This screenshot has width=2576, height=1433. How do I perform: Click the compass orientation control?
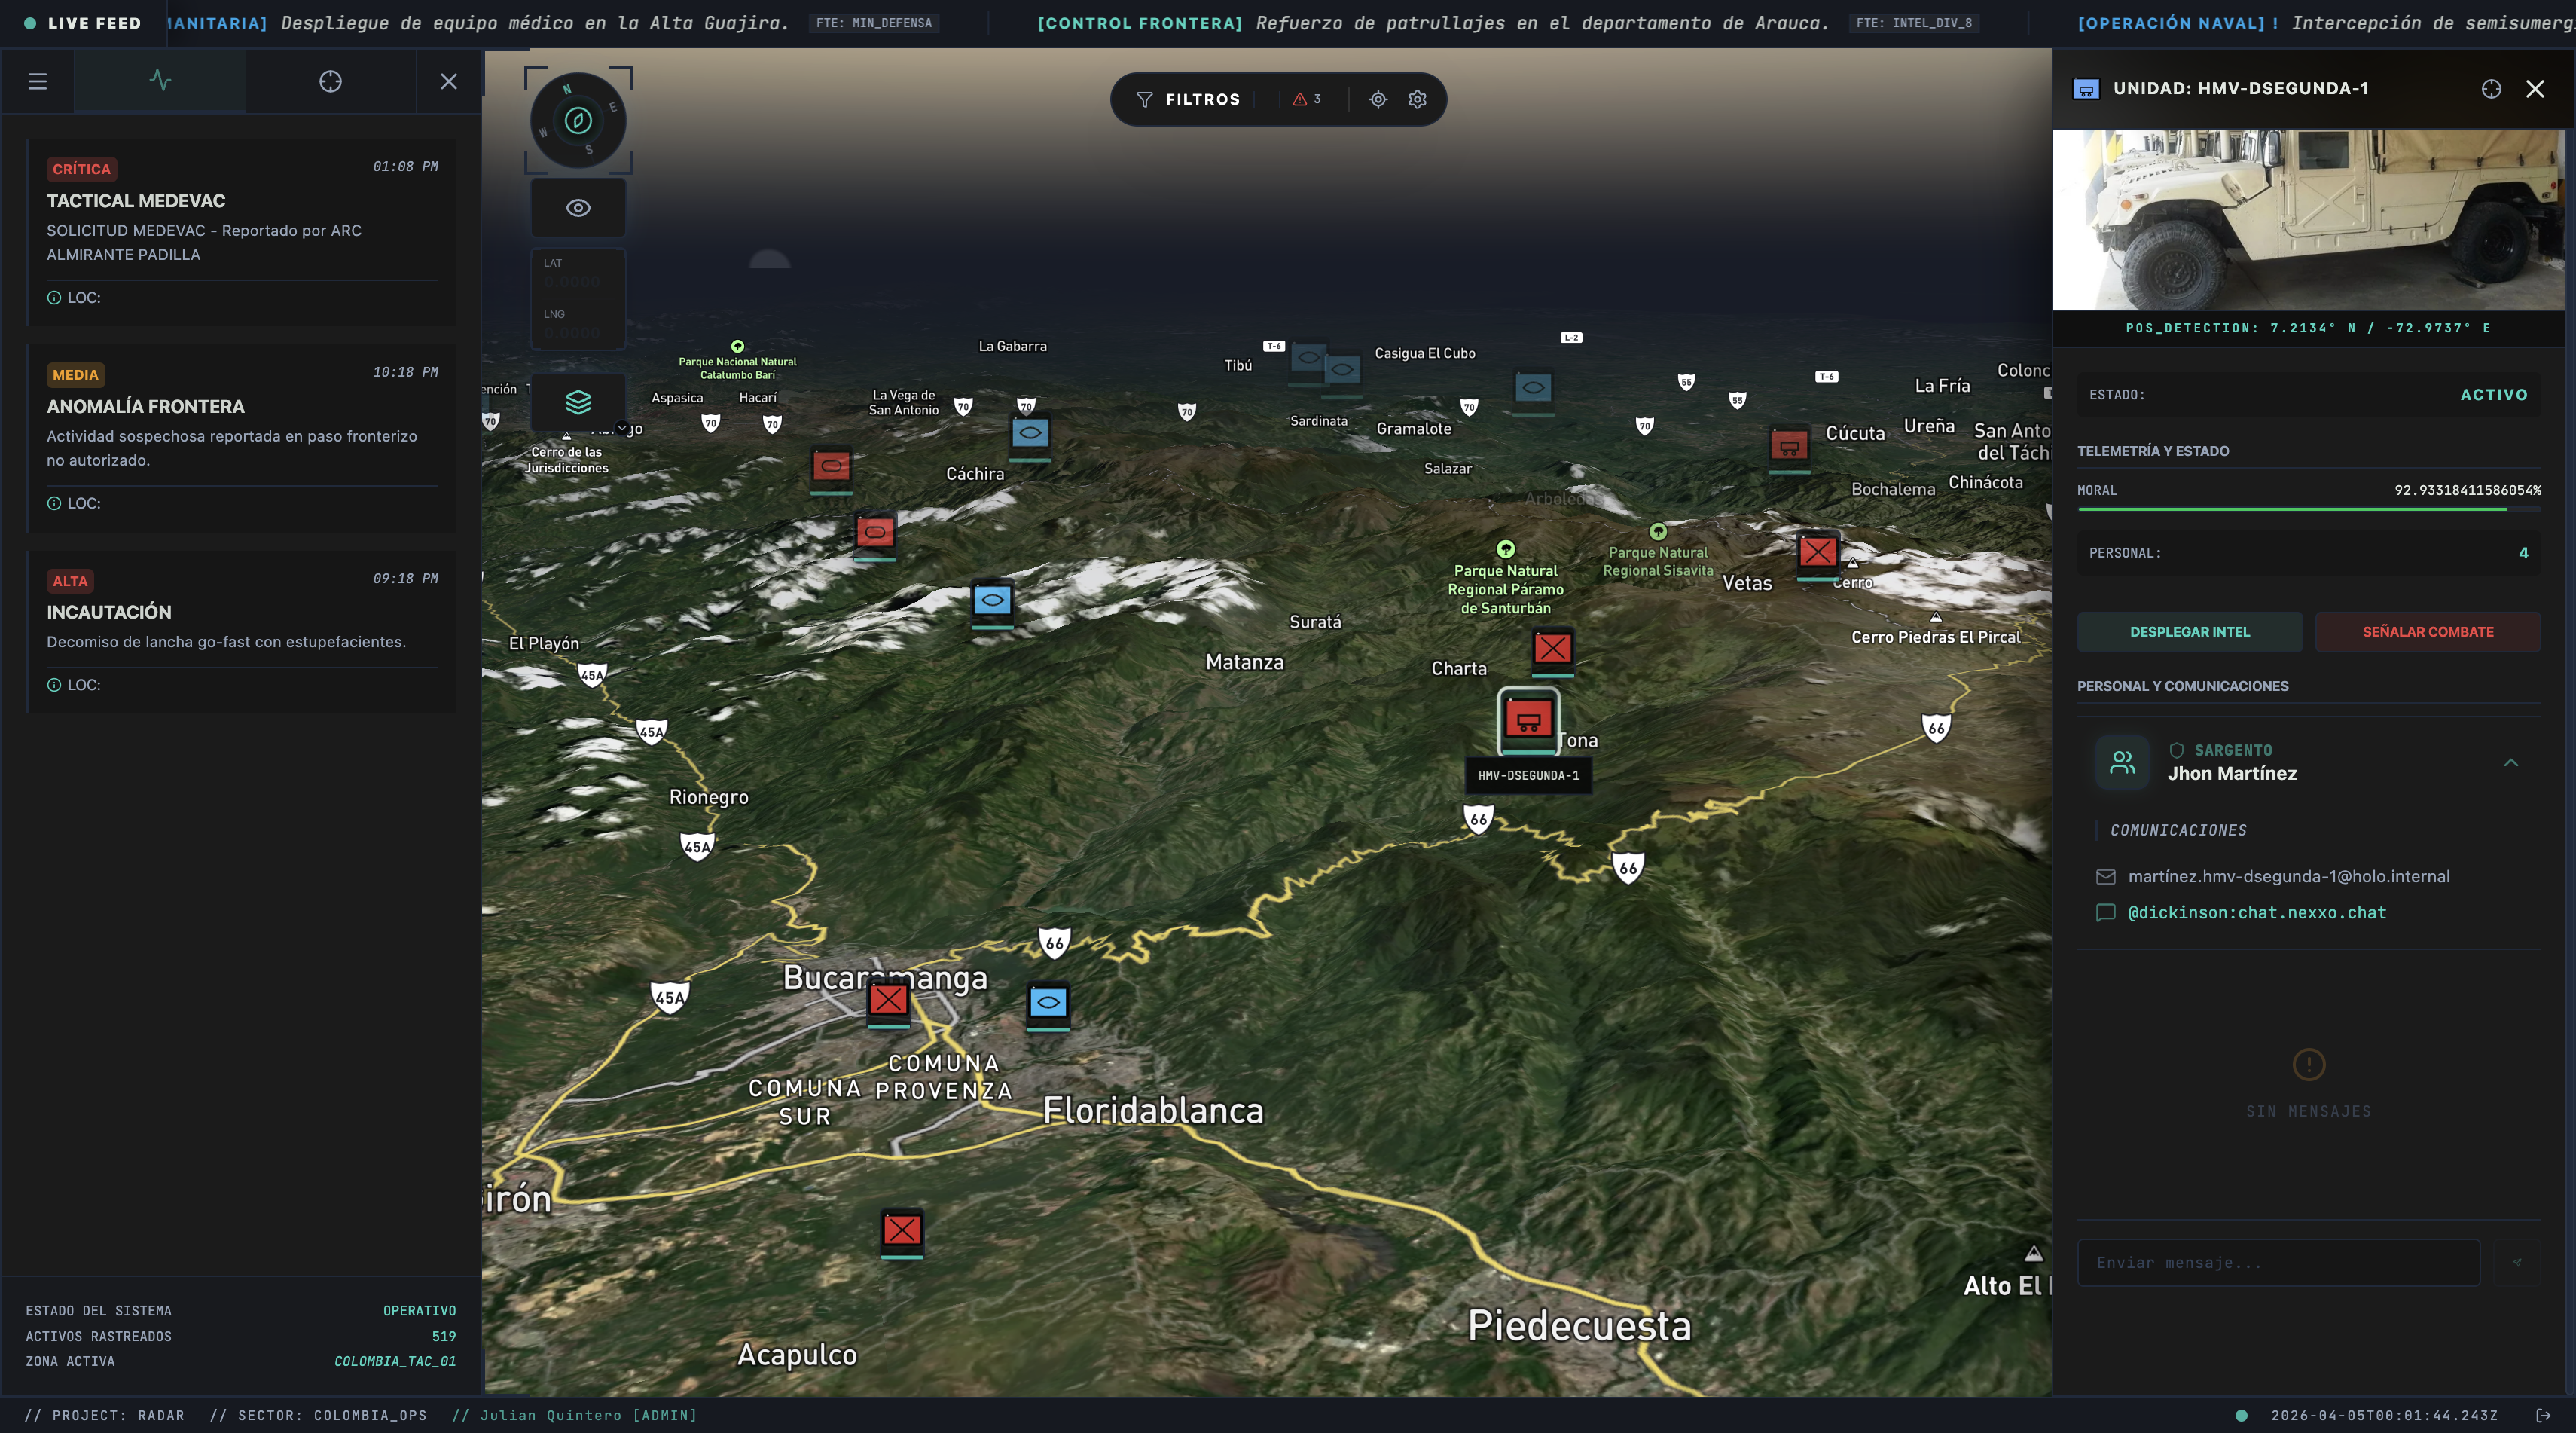point(578,121)
